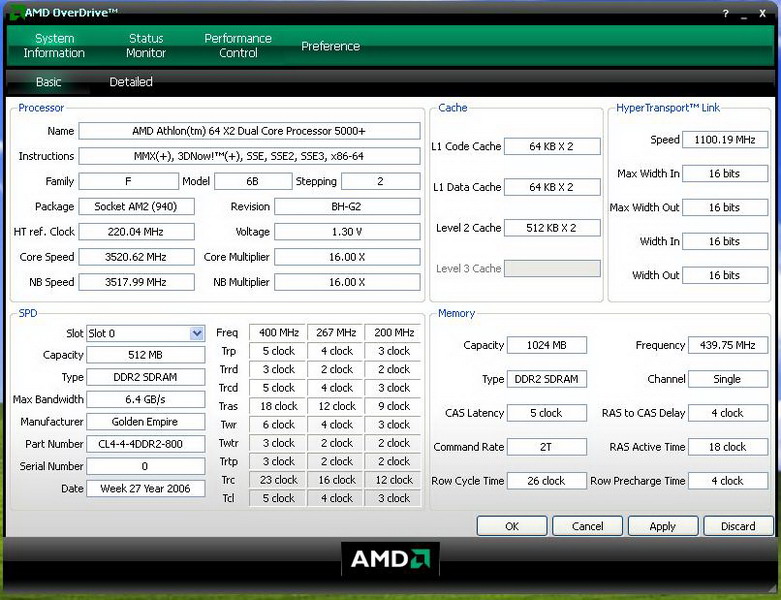Click the Model 6B value

(x=253, y=181)
